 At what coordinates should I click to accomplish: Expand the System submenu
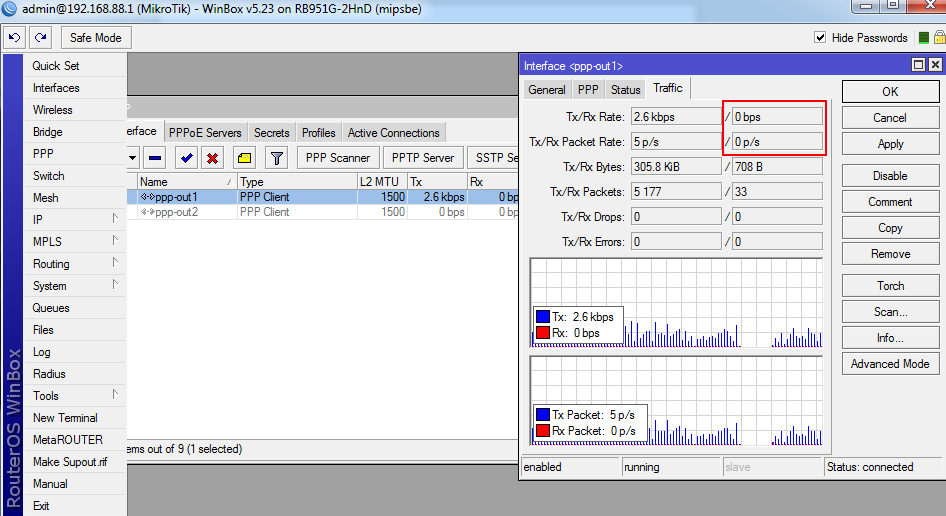point(115,285)
